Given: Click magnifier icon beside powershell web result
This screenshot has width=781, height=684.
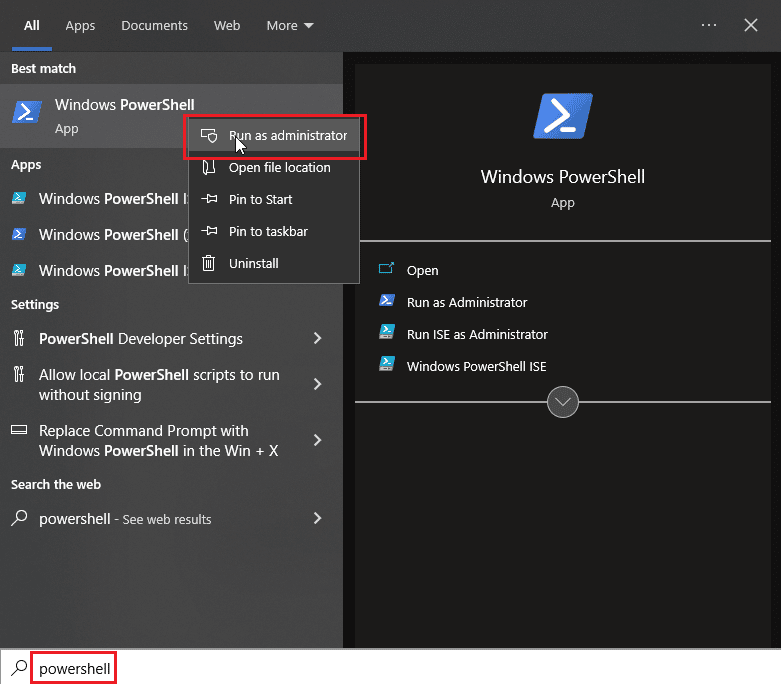Looking at the screenshot, I should (x=19, y=518).
